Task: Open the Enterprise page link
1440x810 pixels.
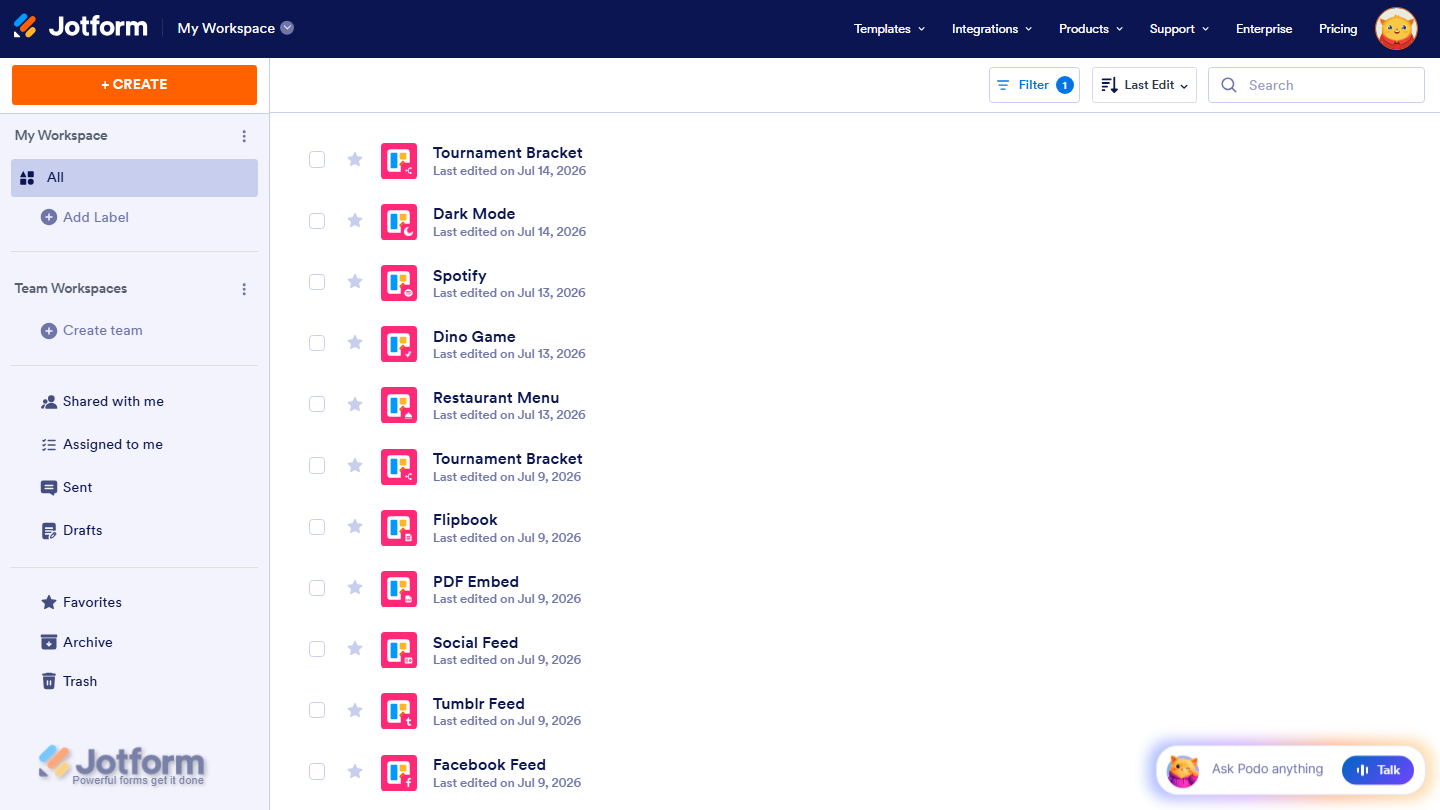Action: click(1264, 29)
